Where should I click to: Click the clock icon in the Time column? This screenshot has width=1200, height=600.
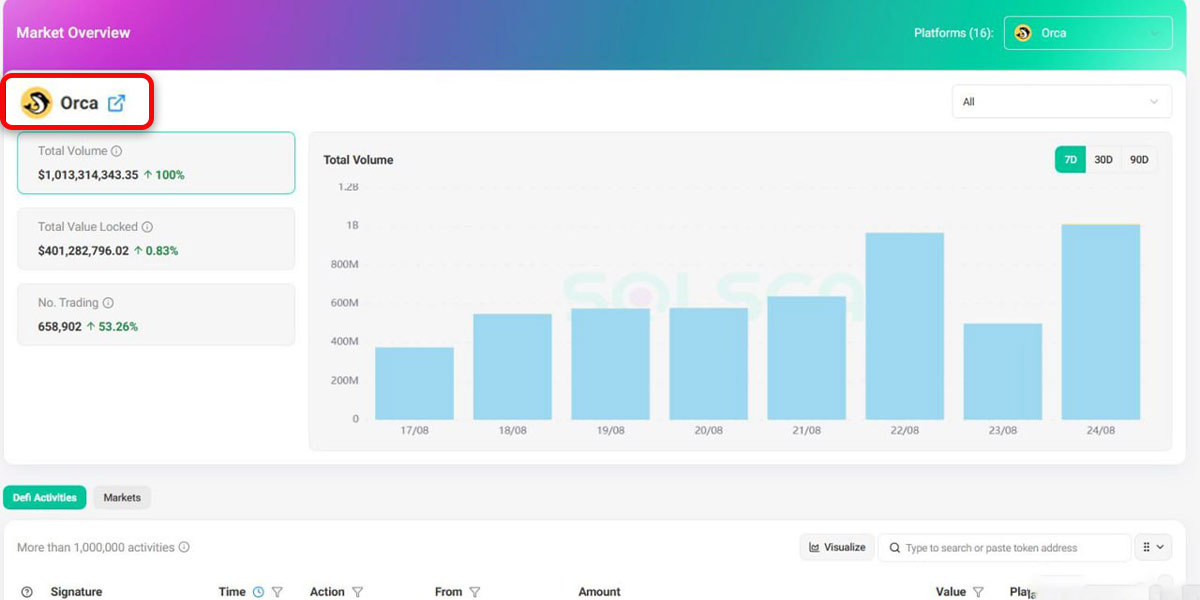[x=258, y=592]
